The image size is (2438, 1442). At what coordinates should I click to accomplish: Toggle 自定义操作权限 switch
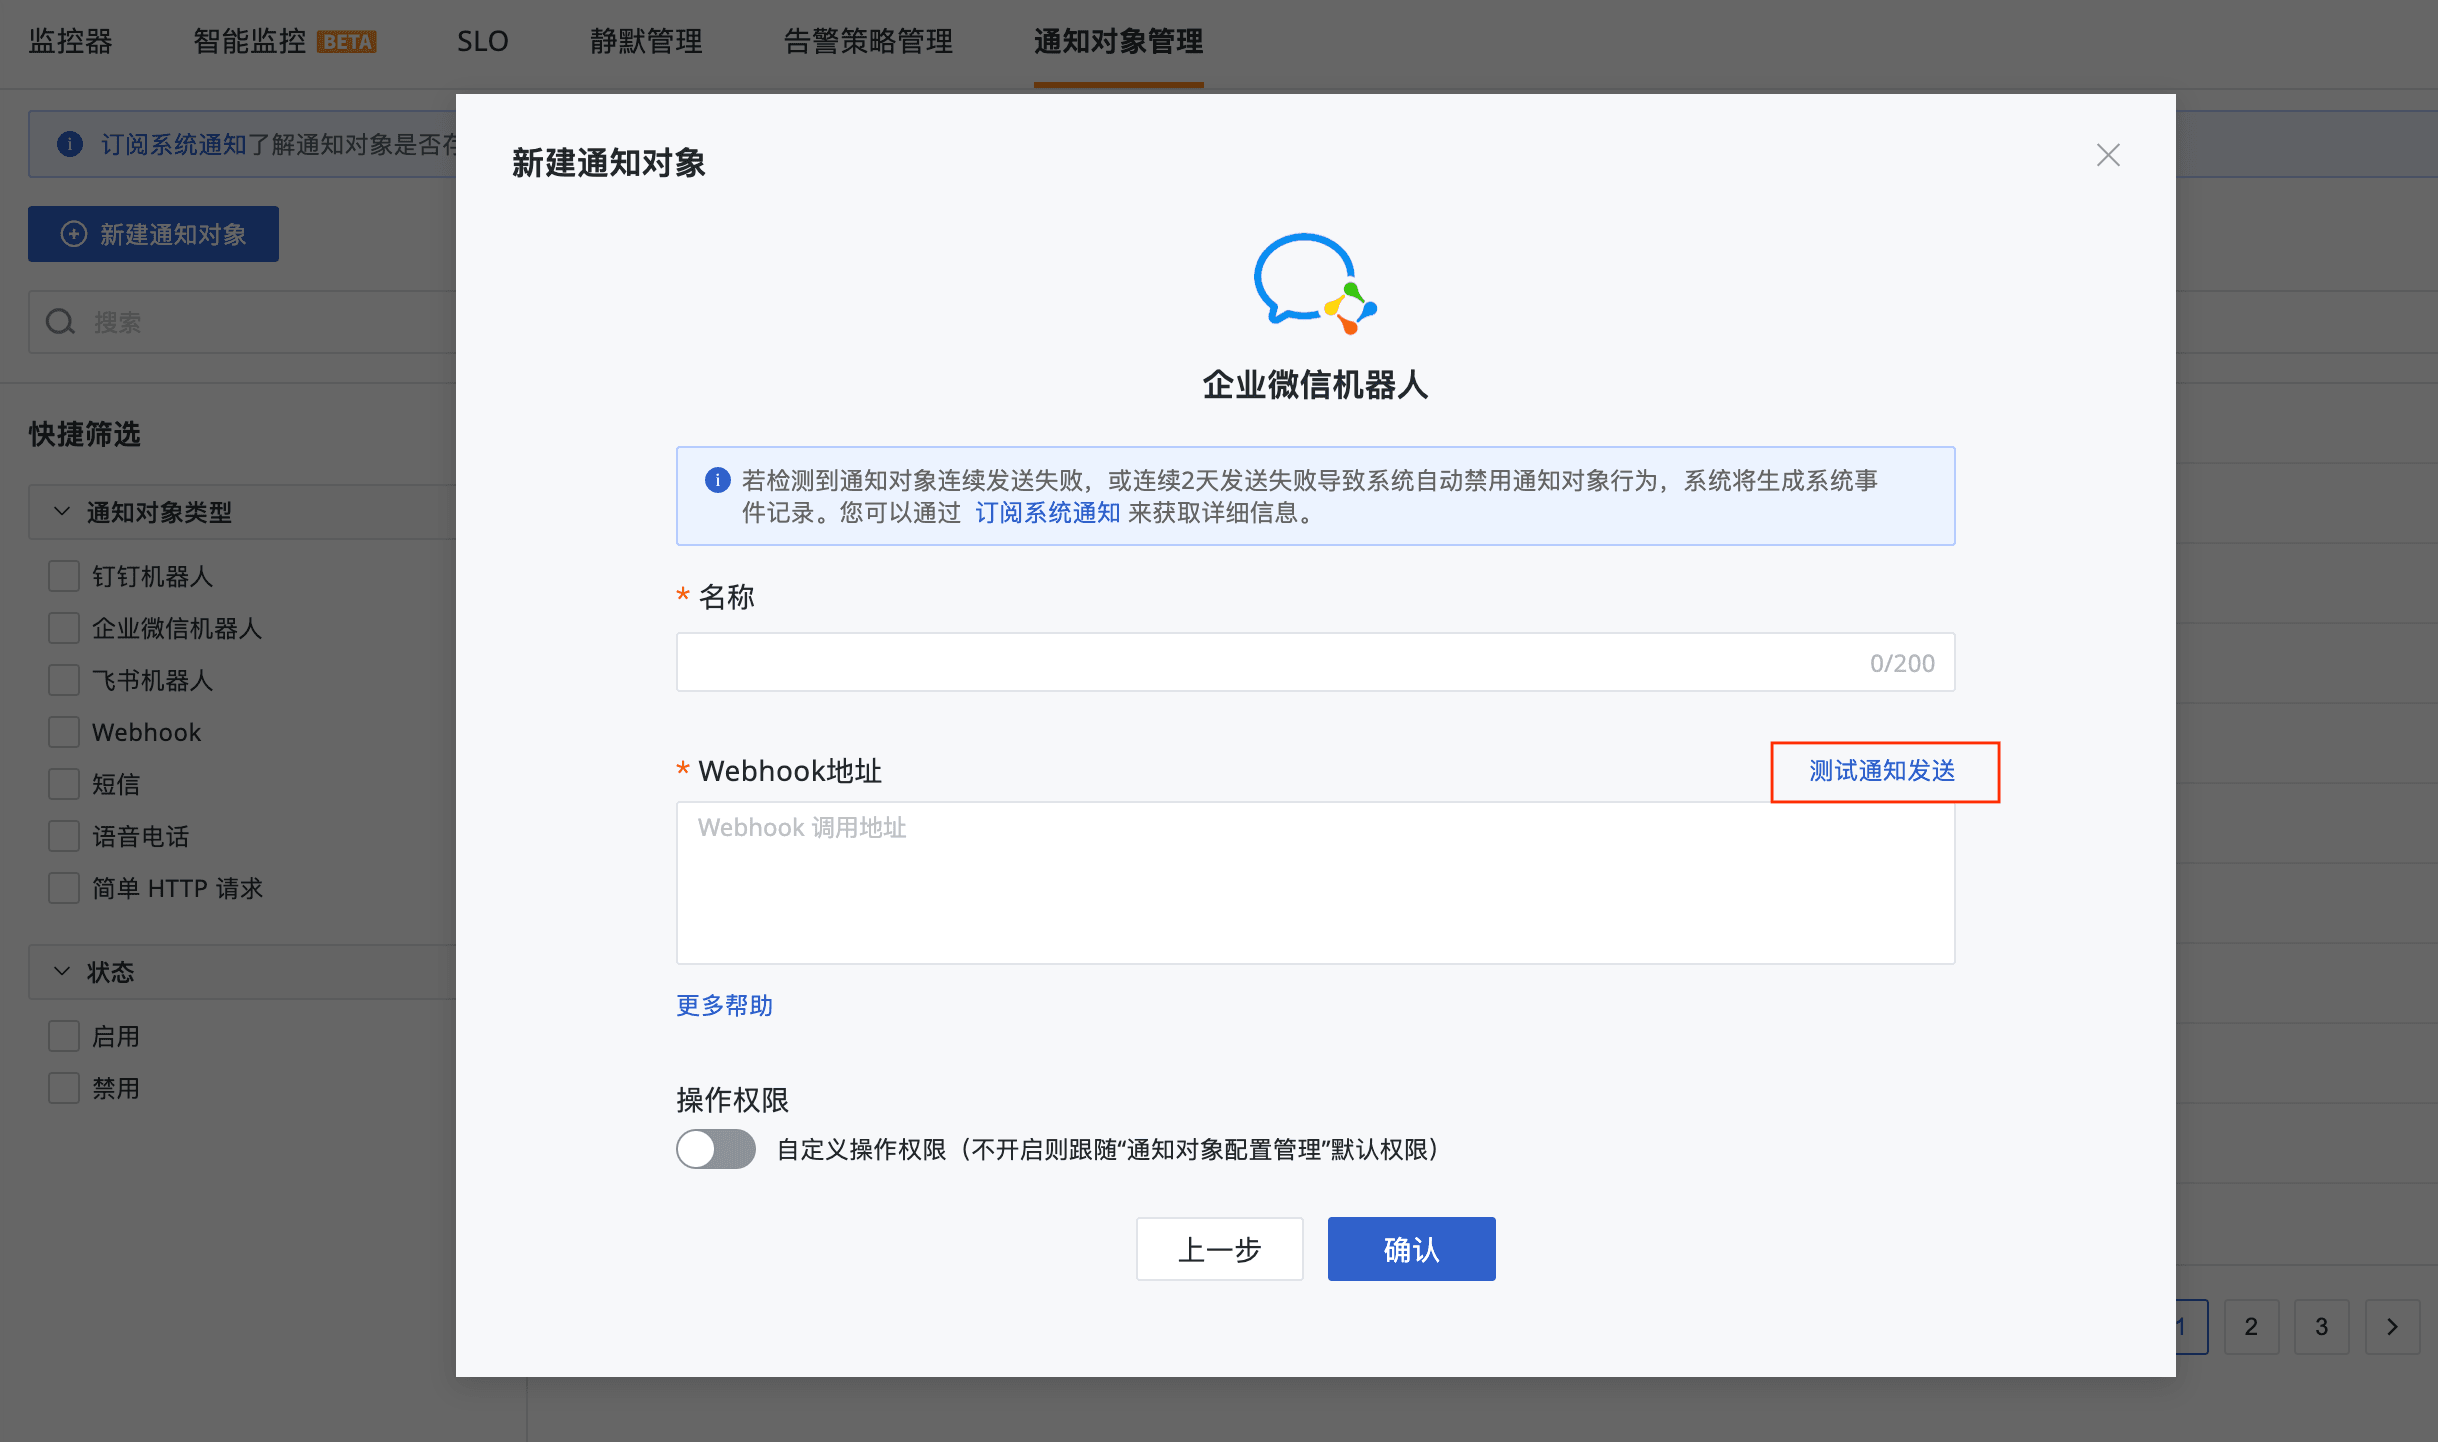pyautogui.click(x=716, y=1149)
